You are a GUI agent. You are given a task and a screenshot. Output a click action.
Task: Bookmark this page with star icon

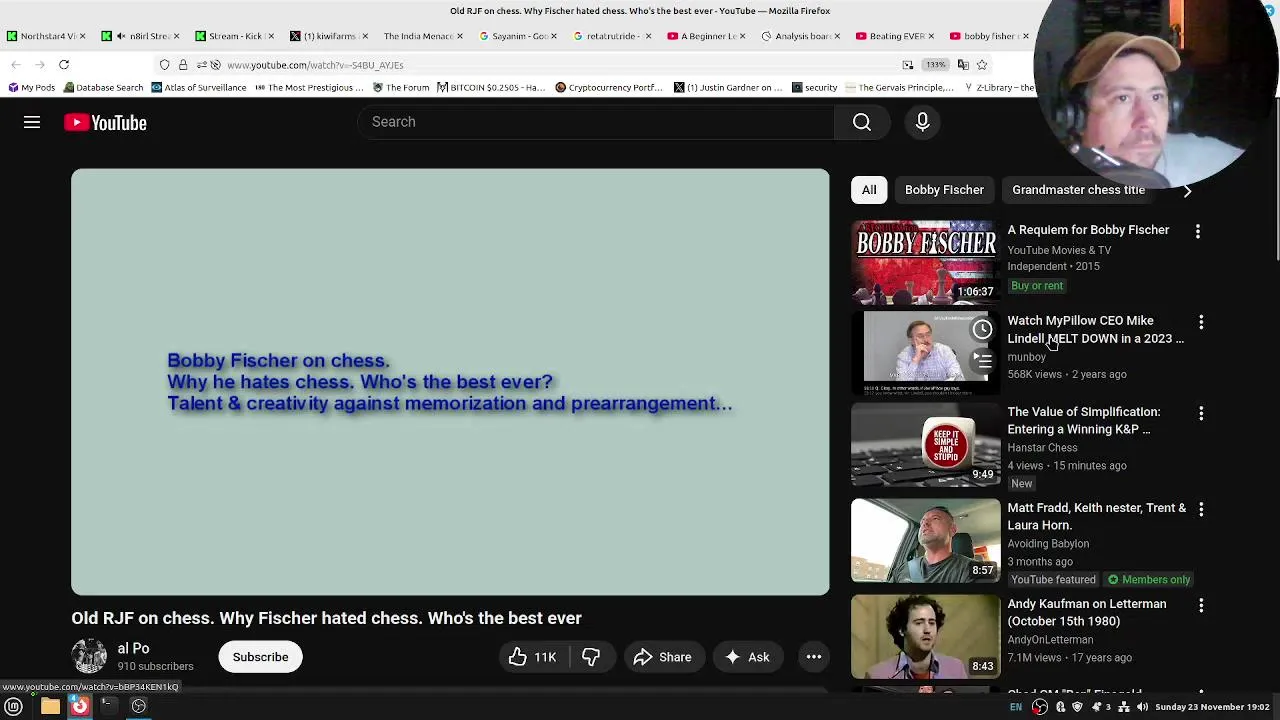(x=982, y=65)
